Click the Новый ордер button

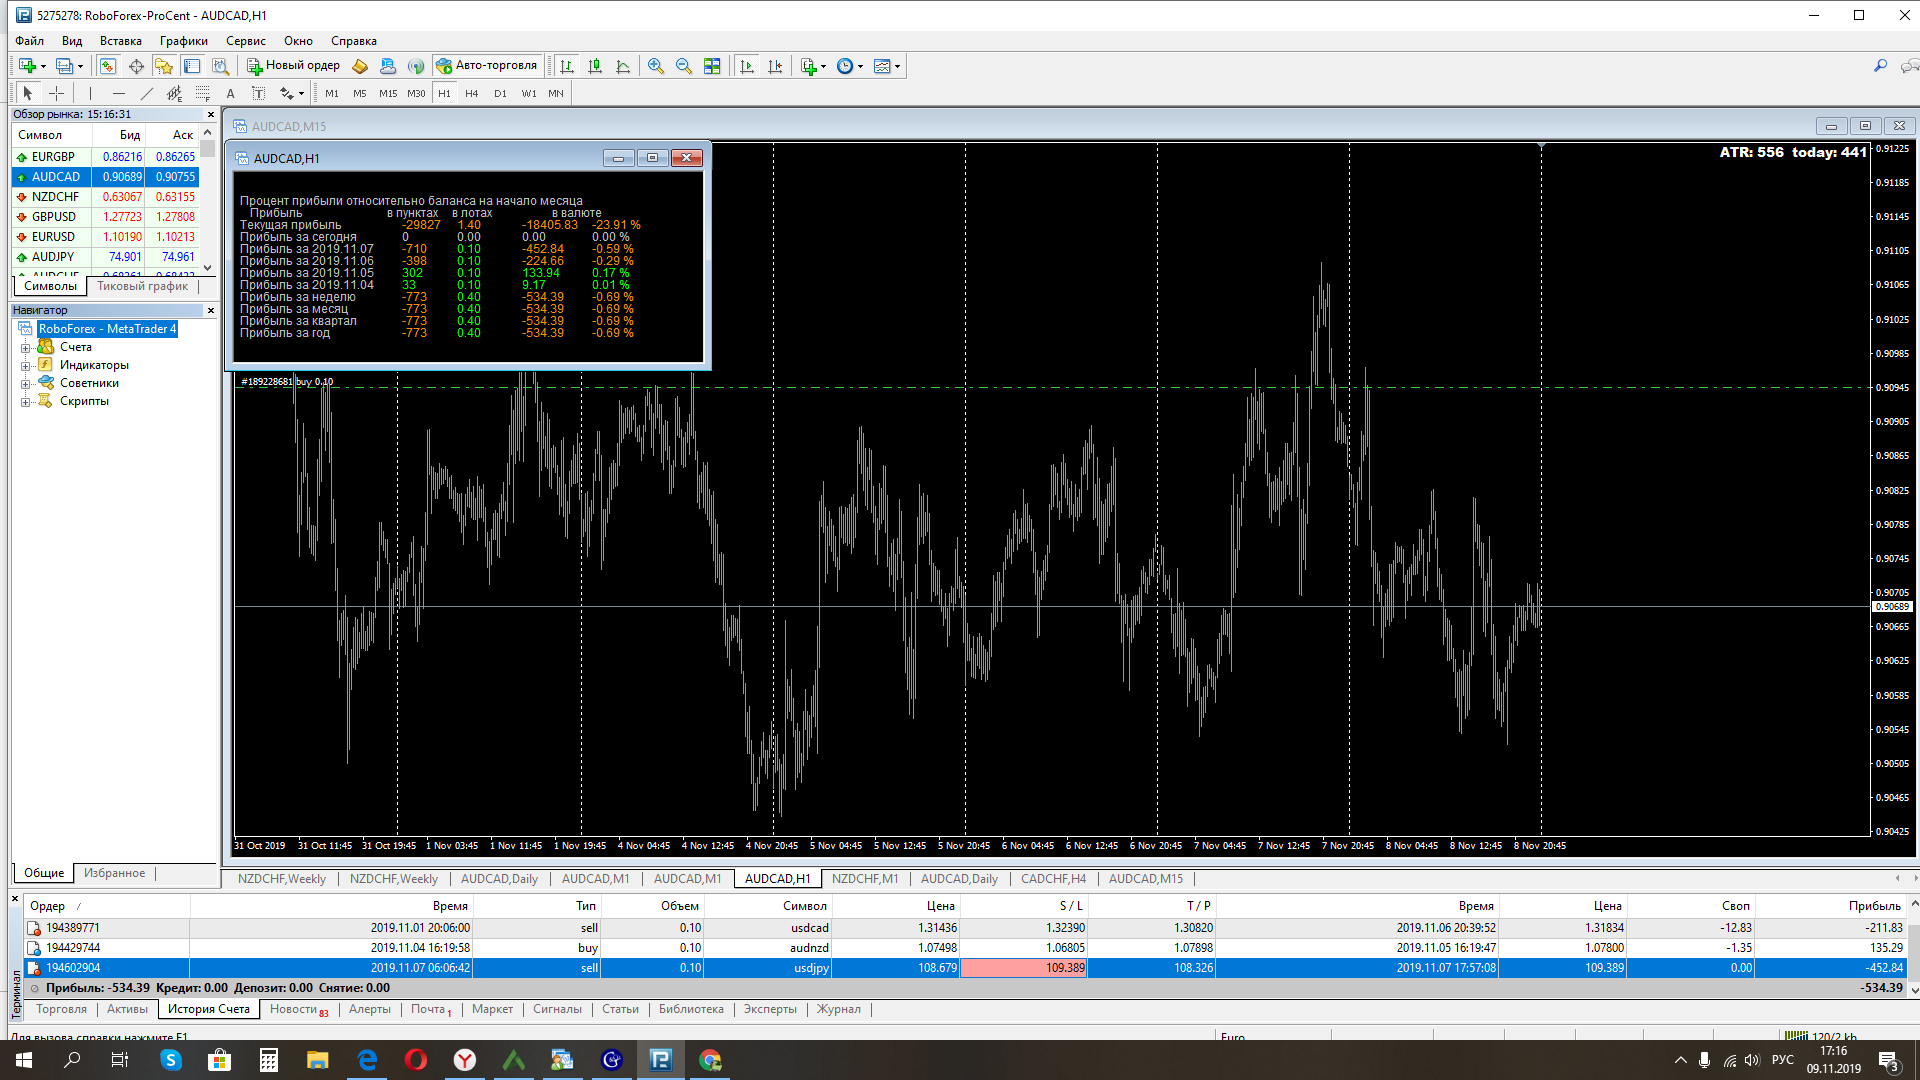(293, 66)
